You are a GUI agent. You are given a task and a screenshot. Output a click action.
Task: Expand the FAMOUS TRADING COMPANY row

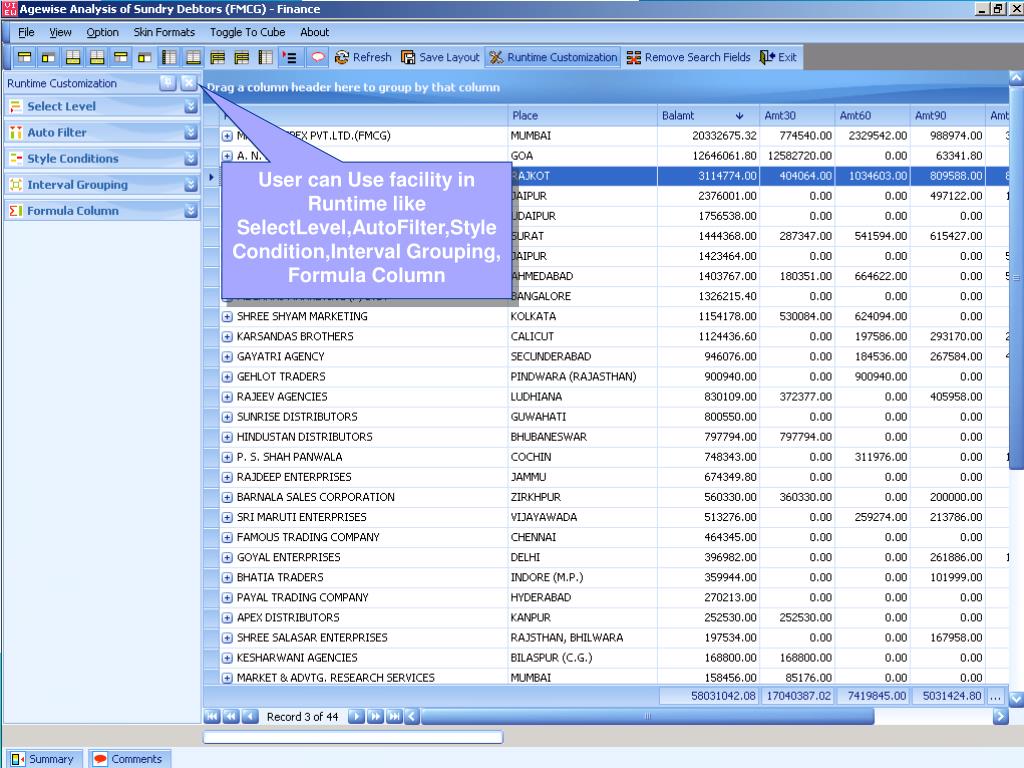pyautogui.click(x=227, y=537)
